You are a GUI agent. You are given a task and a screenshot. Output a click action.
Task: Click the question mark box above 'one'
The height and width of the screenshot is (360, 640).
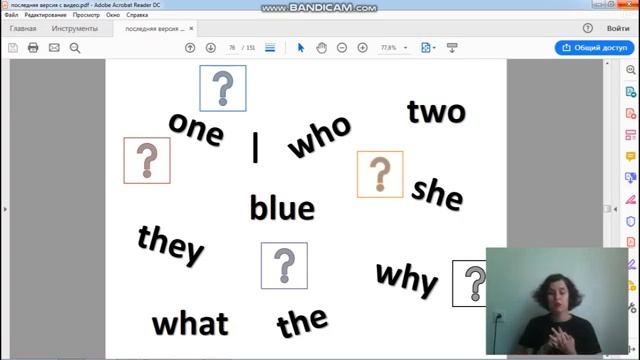tap(223, 88)
